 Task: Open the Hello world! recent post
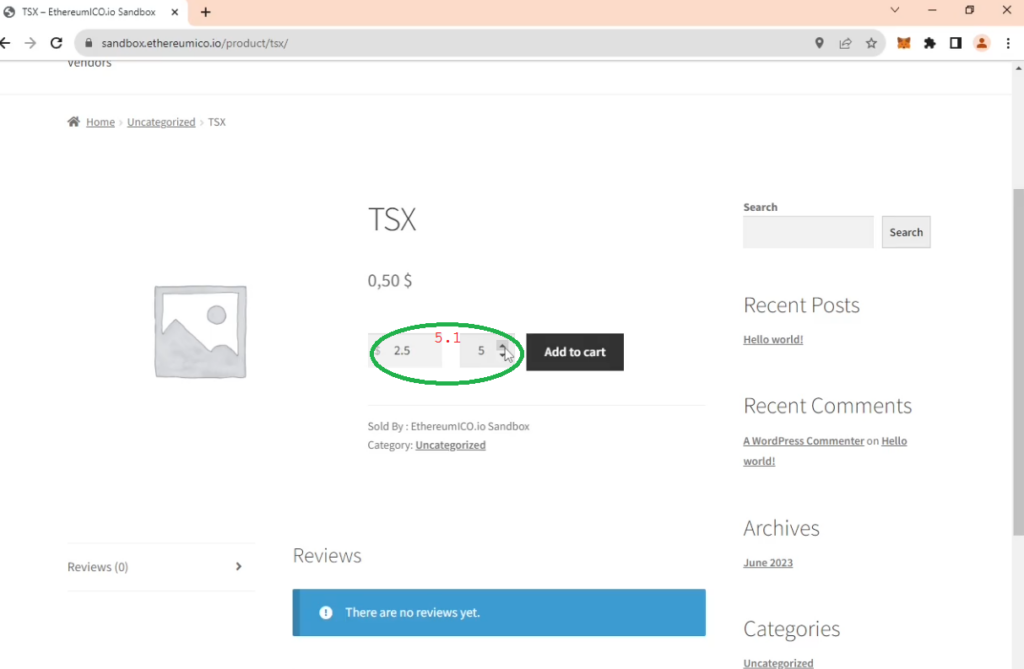tap(772, 340)
